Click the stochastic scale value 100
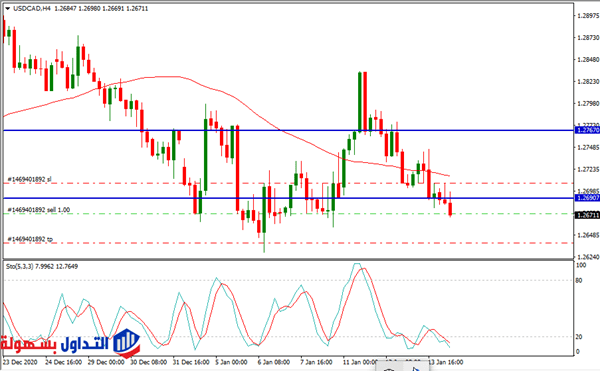The width and height of the screenshot is (600, 371). tap(581, 265)
